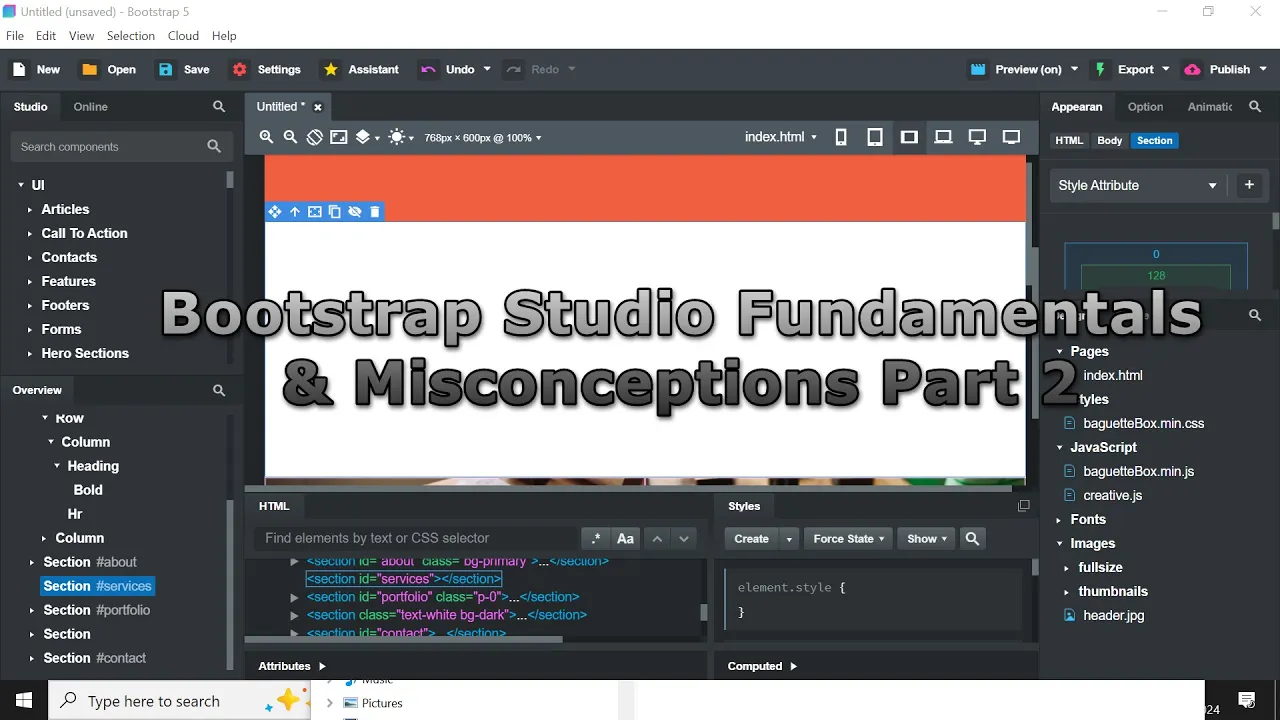Select the tablet portrait preview size icon
Image resolution: width=1280 pixels, height=720 pixels.
[x=875, y=137]
